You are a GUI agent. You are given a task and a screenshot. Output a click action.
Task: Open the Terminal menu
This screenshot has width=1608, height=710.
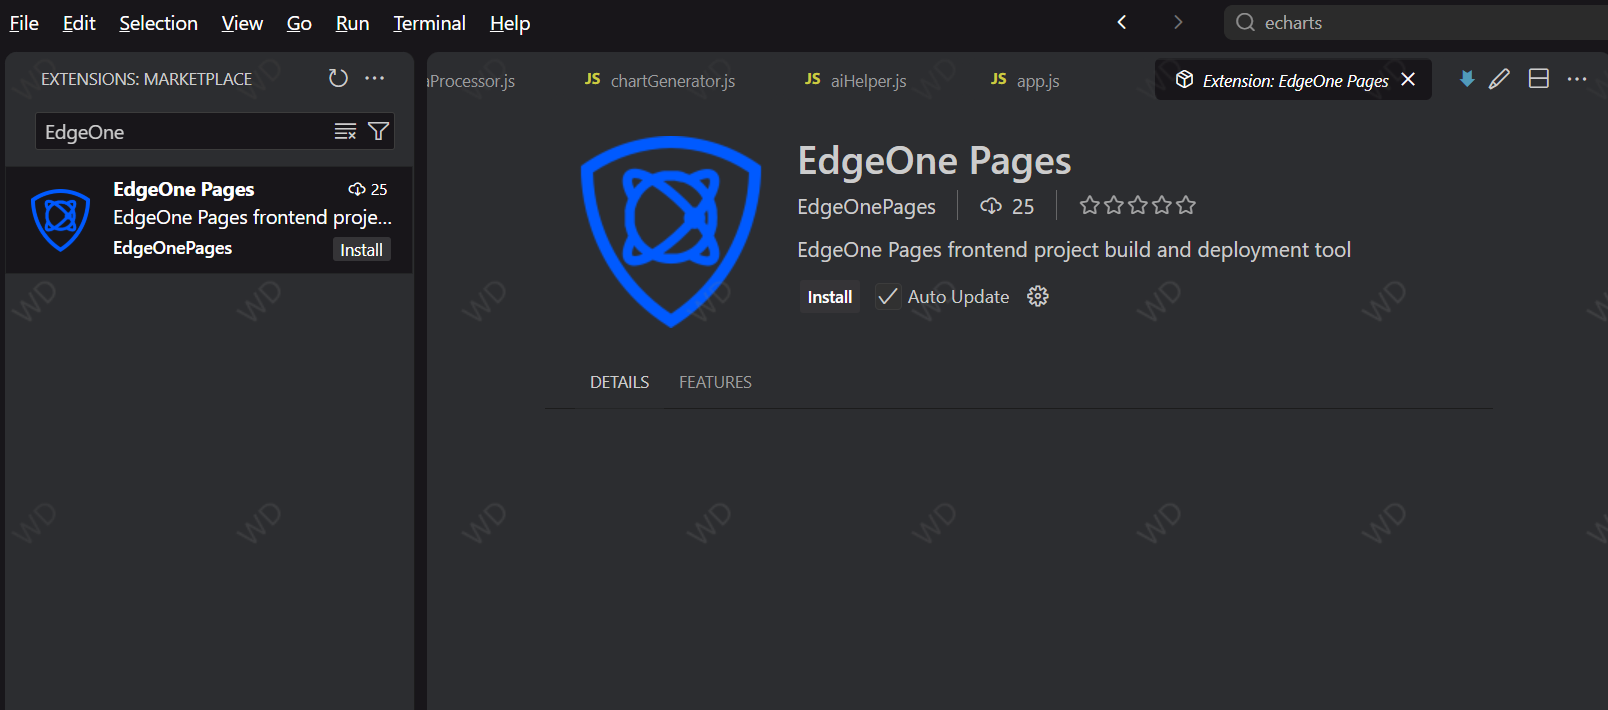[x=429, y=23]
